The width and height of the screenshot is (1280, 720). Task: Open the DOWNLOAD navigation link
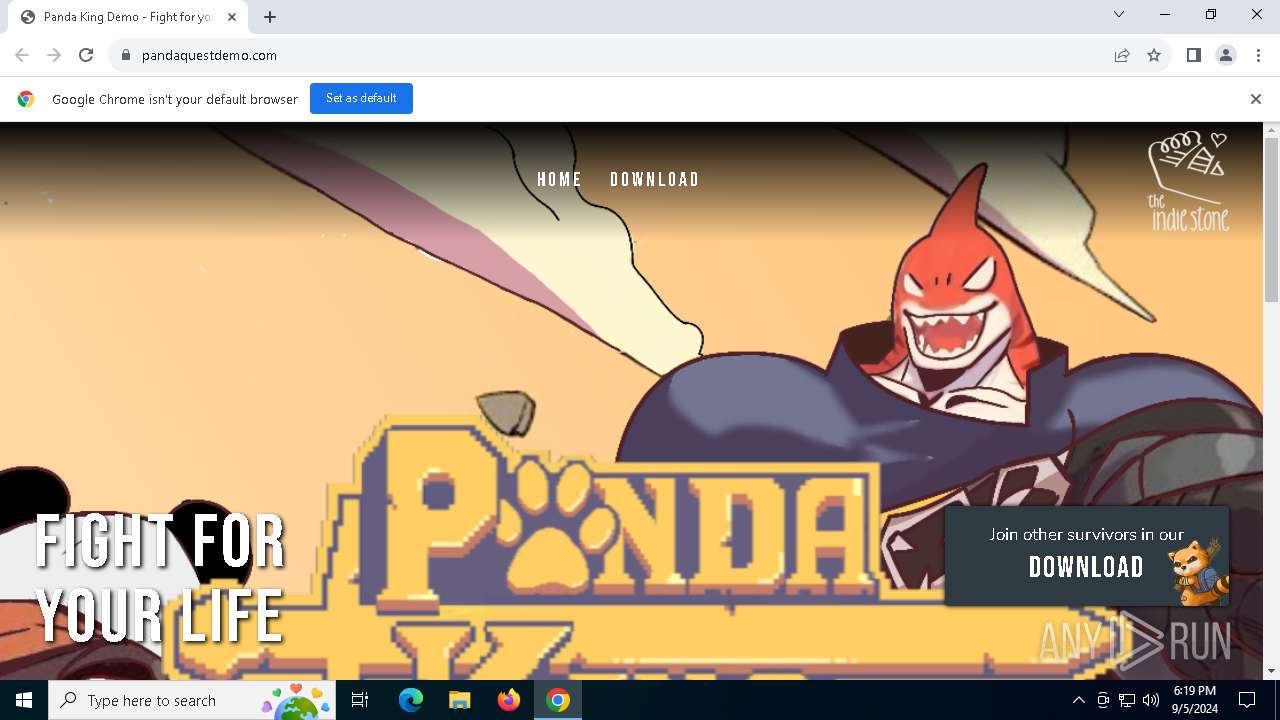[x=655, y=180]
